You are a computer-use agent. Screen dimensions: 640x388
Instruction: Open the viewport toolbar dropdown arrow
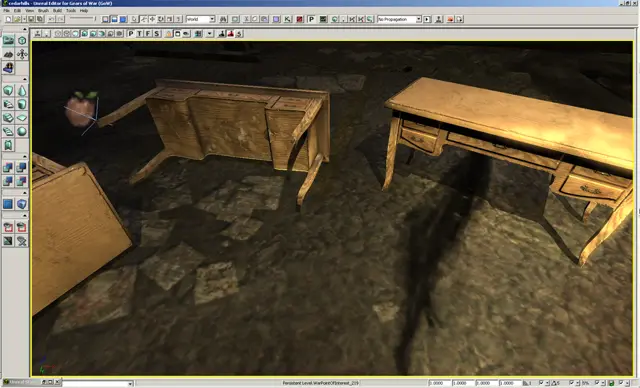210,34
